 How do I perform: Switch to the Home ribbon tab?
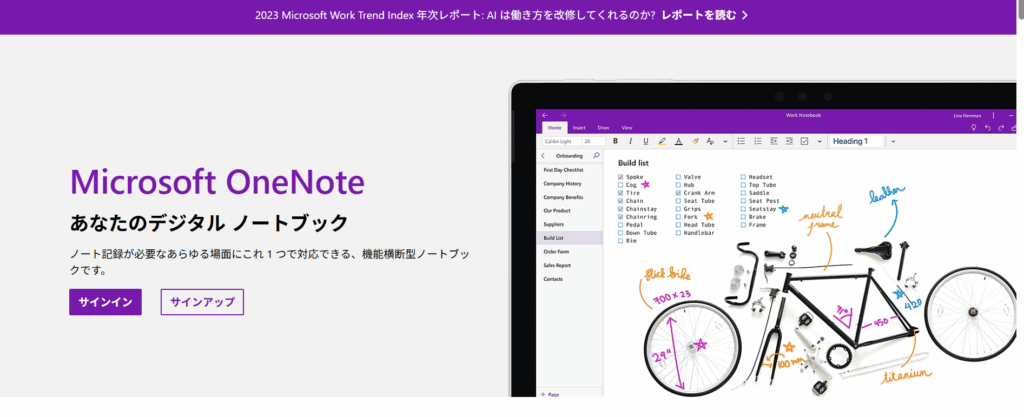click(554, 128)
